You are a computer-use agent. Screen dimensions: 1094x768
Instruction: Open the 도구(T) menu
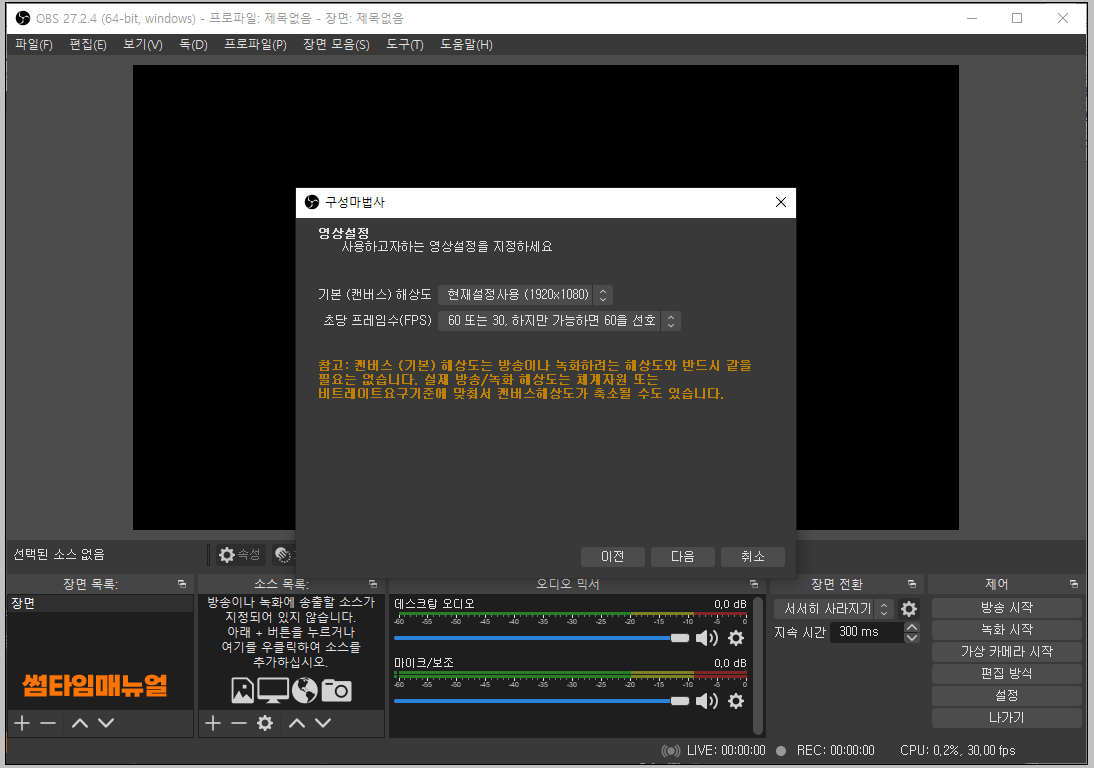[405, 45]
